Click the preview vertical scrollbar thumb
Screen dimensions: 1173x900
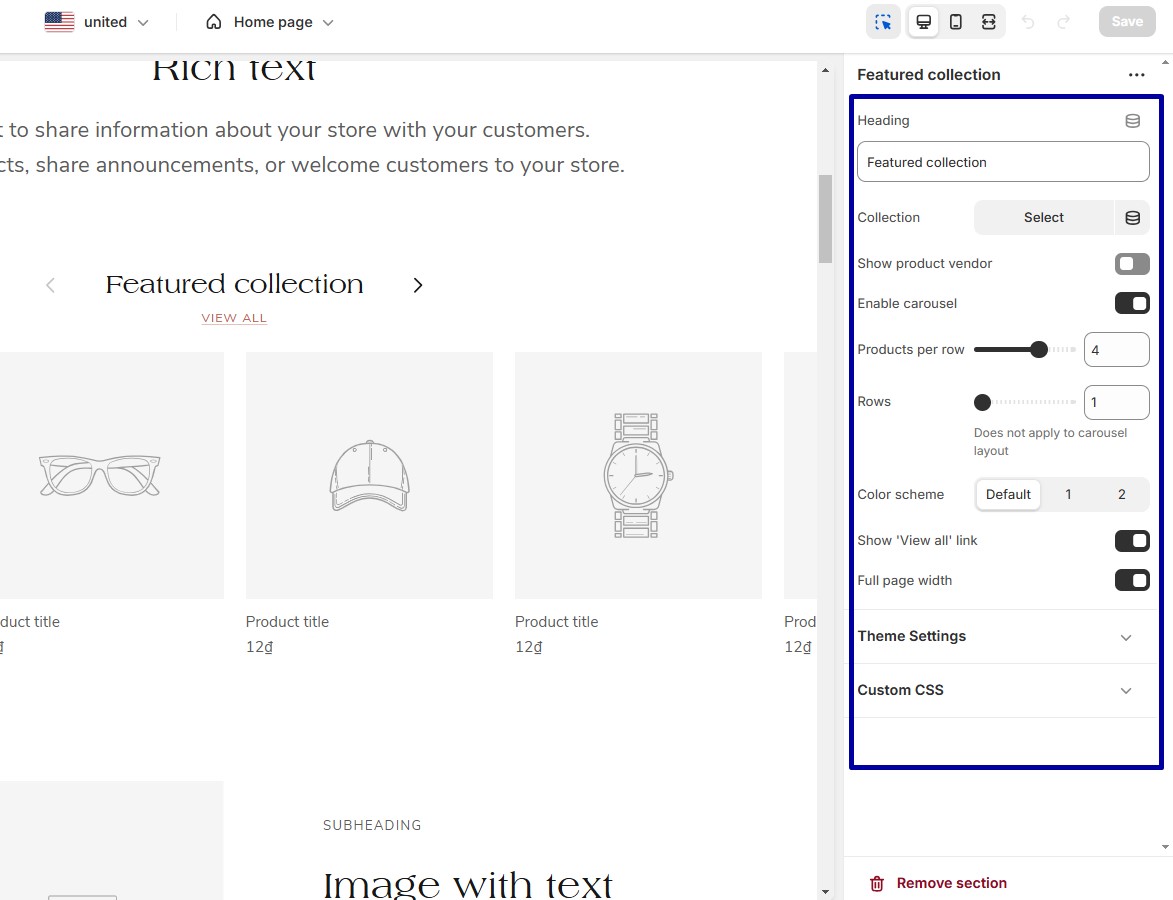click(825, 218)
